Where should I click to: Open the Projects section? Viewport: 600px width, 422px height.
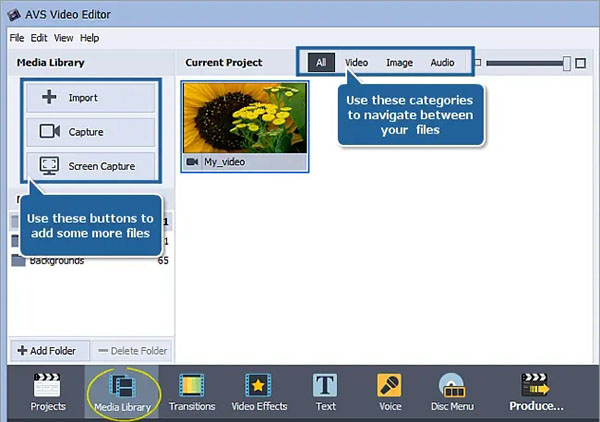[x=47, y=392]
